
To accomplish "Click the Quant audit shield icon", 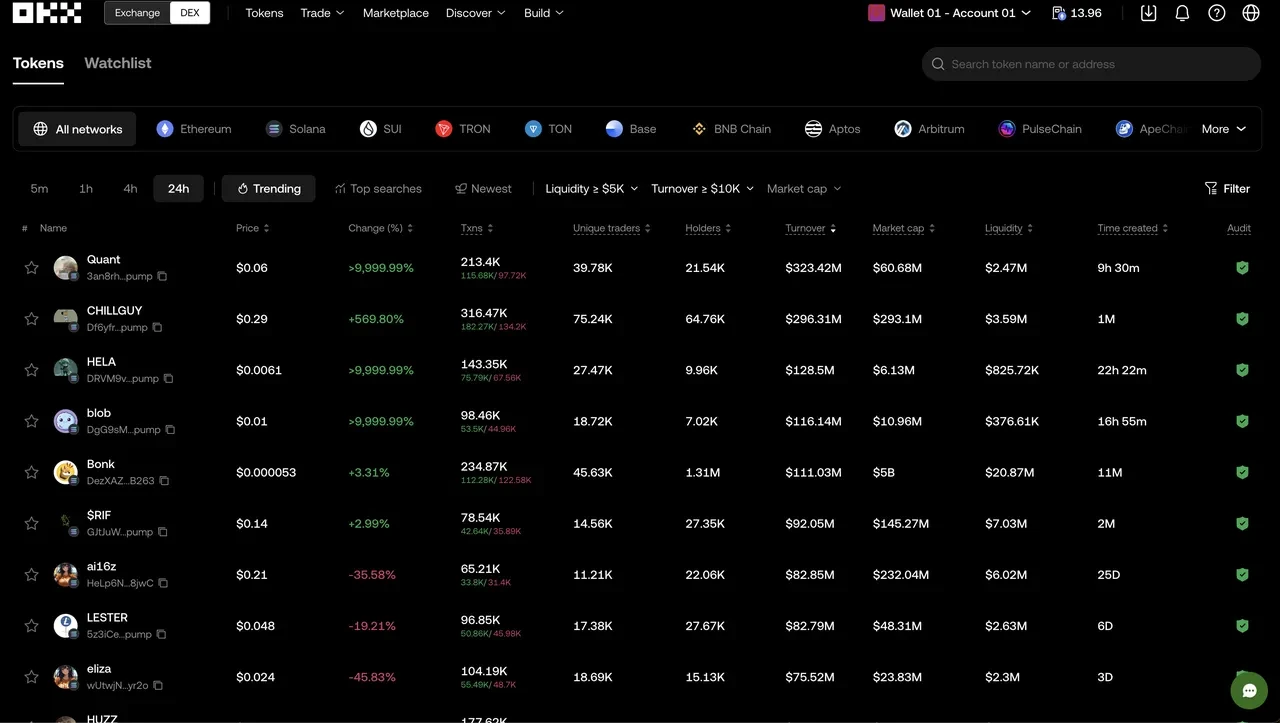I will [1242, 268].
